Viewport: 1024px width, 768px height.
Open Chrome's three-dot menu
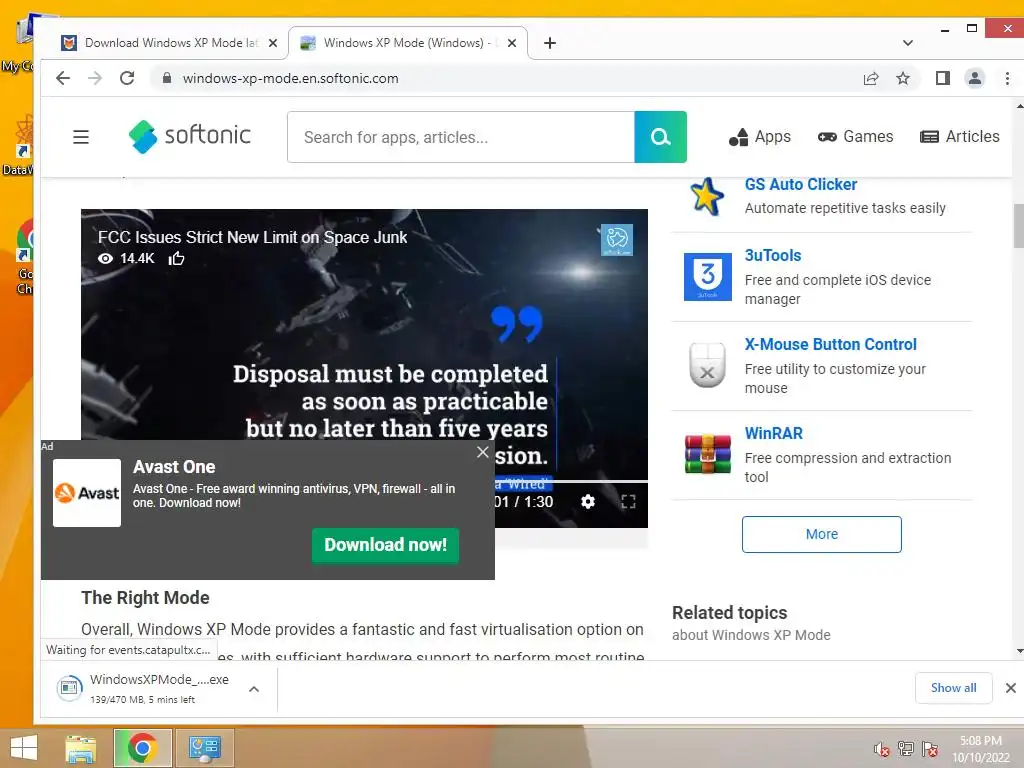(x=1007, y=78)
